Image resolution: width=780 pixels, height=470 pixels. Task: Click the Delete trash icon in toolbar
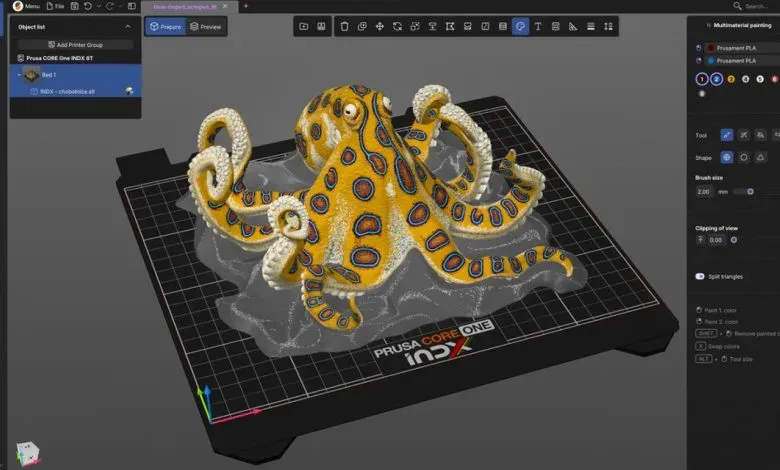tap(344, 26)
